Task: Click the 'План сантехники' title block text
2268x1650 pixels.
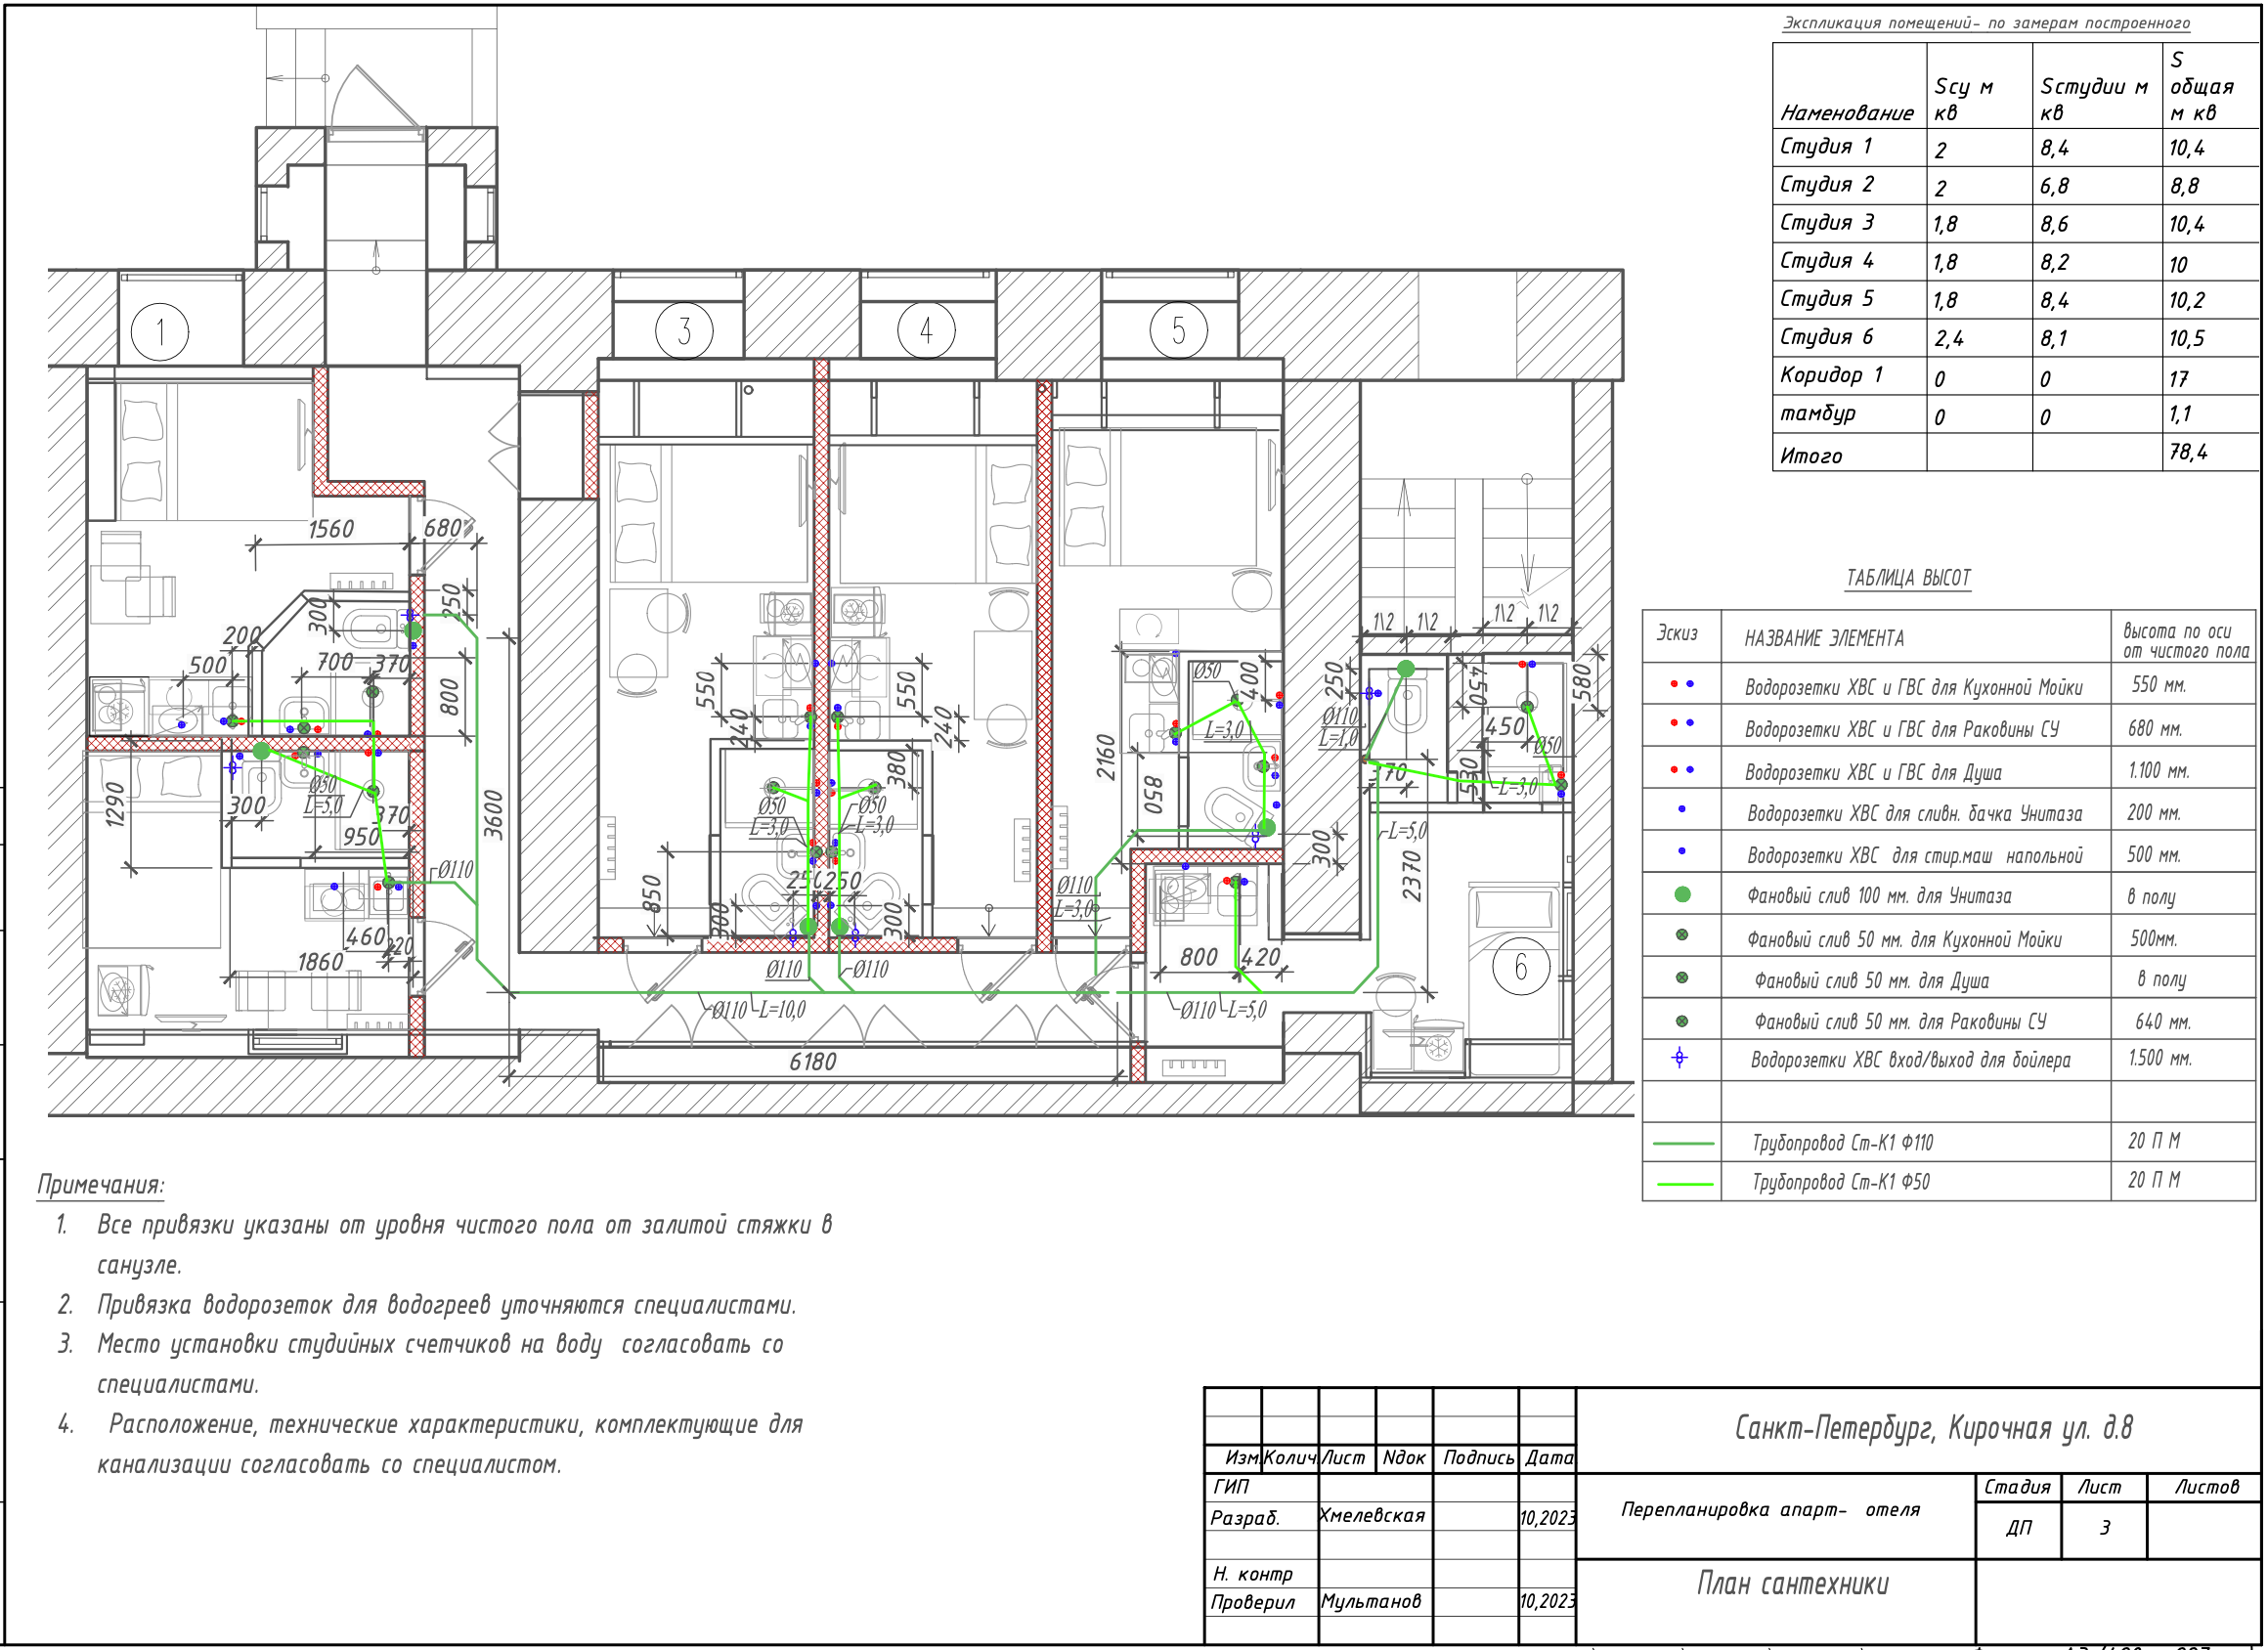Action: coord(1792,1584)
